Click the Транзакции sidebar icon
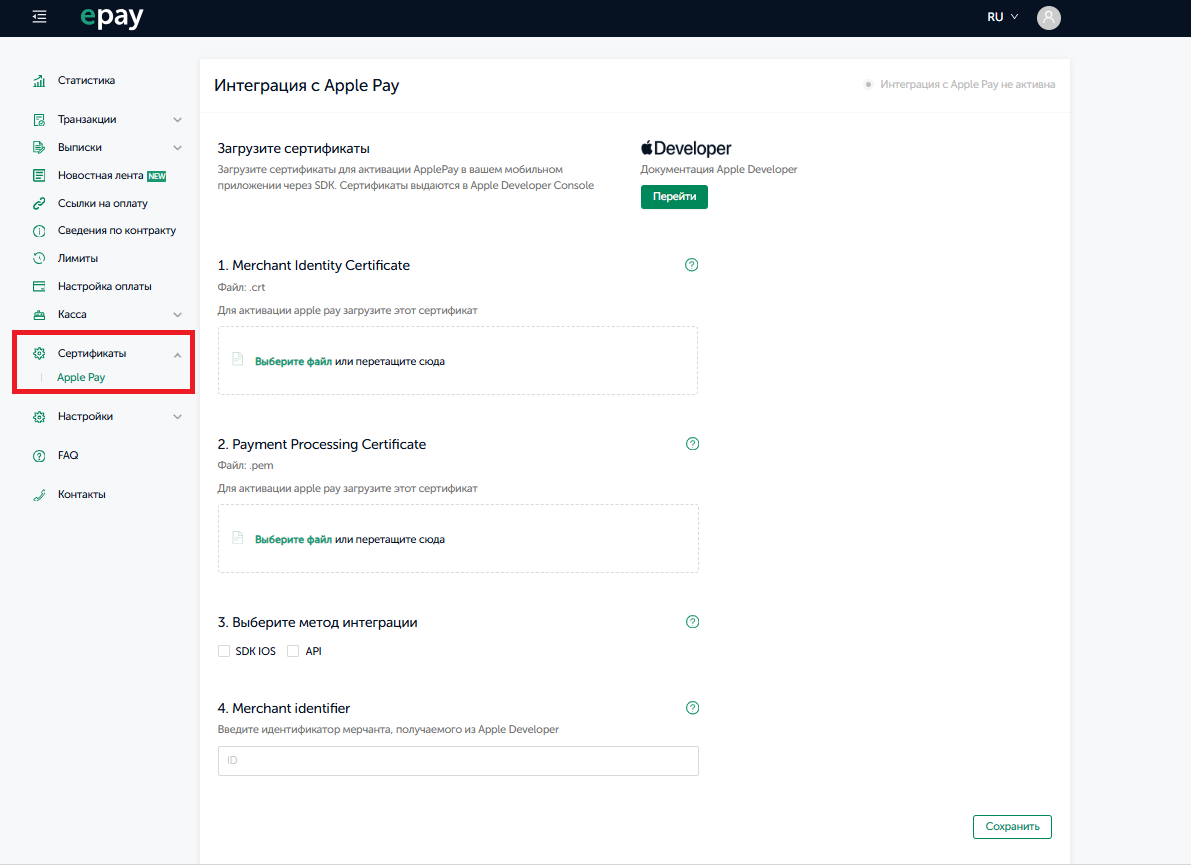 pyautogui.click(x=39, y=120)
